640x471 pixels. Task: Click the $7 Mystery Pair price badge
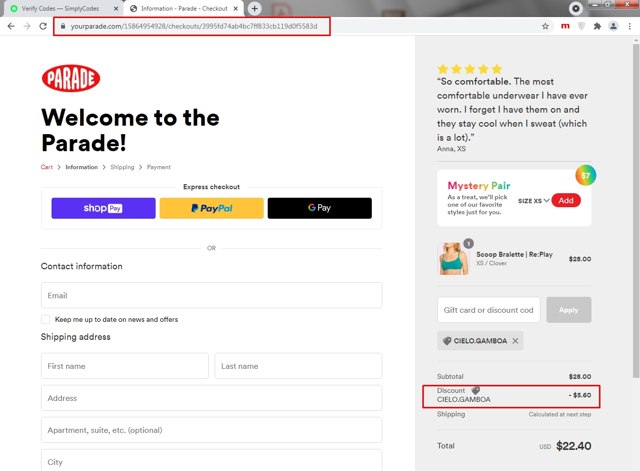click(586, 176)
